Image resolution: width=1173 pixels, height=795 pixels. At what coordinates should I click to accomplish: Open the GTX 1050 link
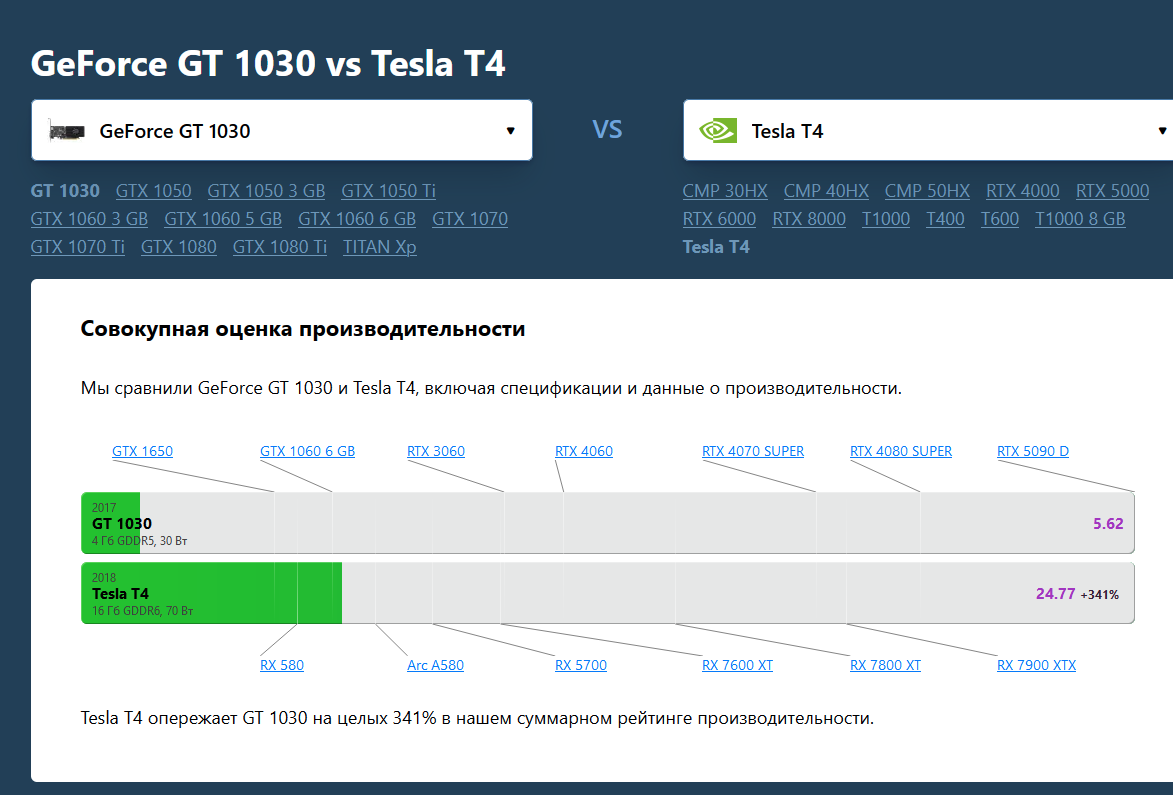pyautogui.click(x=153, y=191)
